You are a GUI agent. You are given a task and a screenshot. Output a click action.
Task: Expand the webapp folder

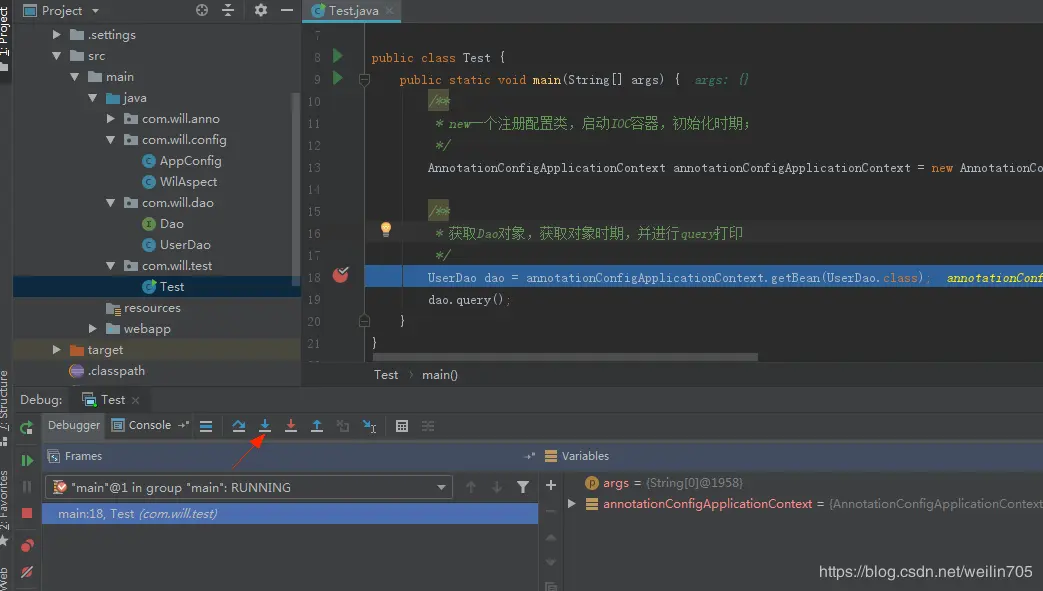pos(92,329)
